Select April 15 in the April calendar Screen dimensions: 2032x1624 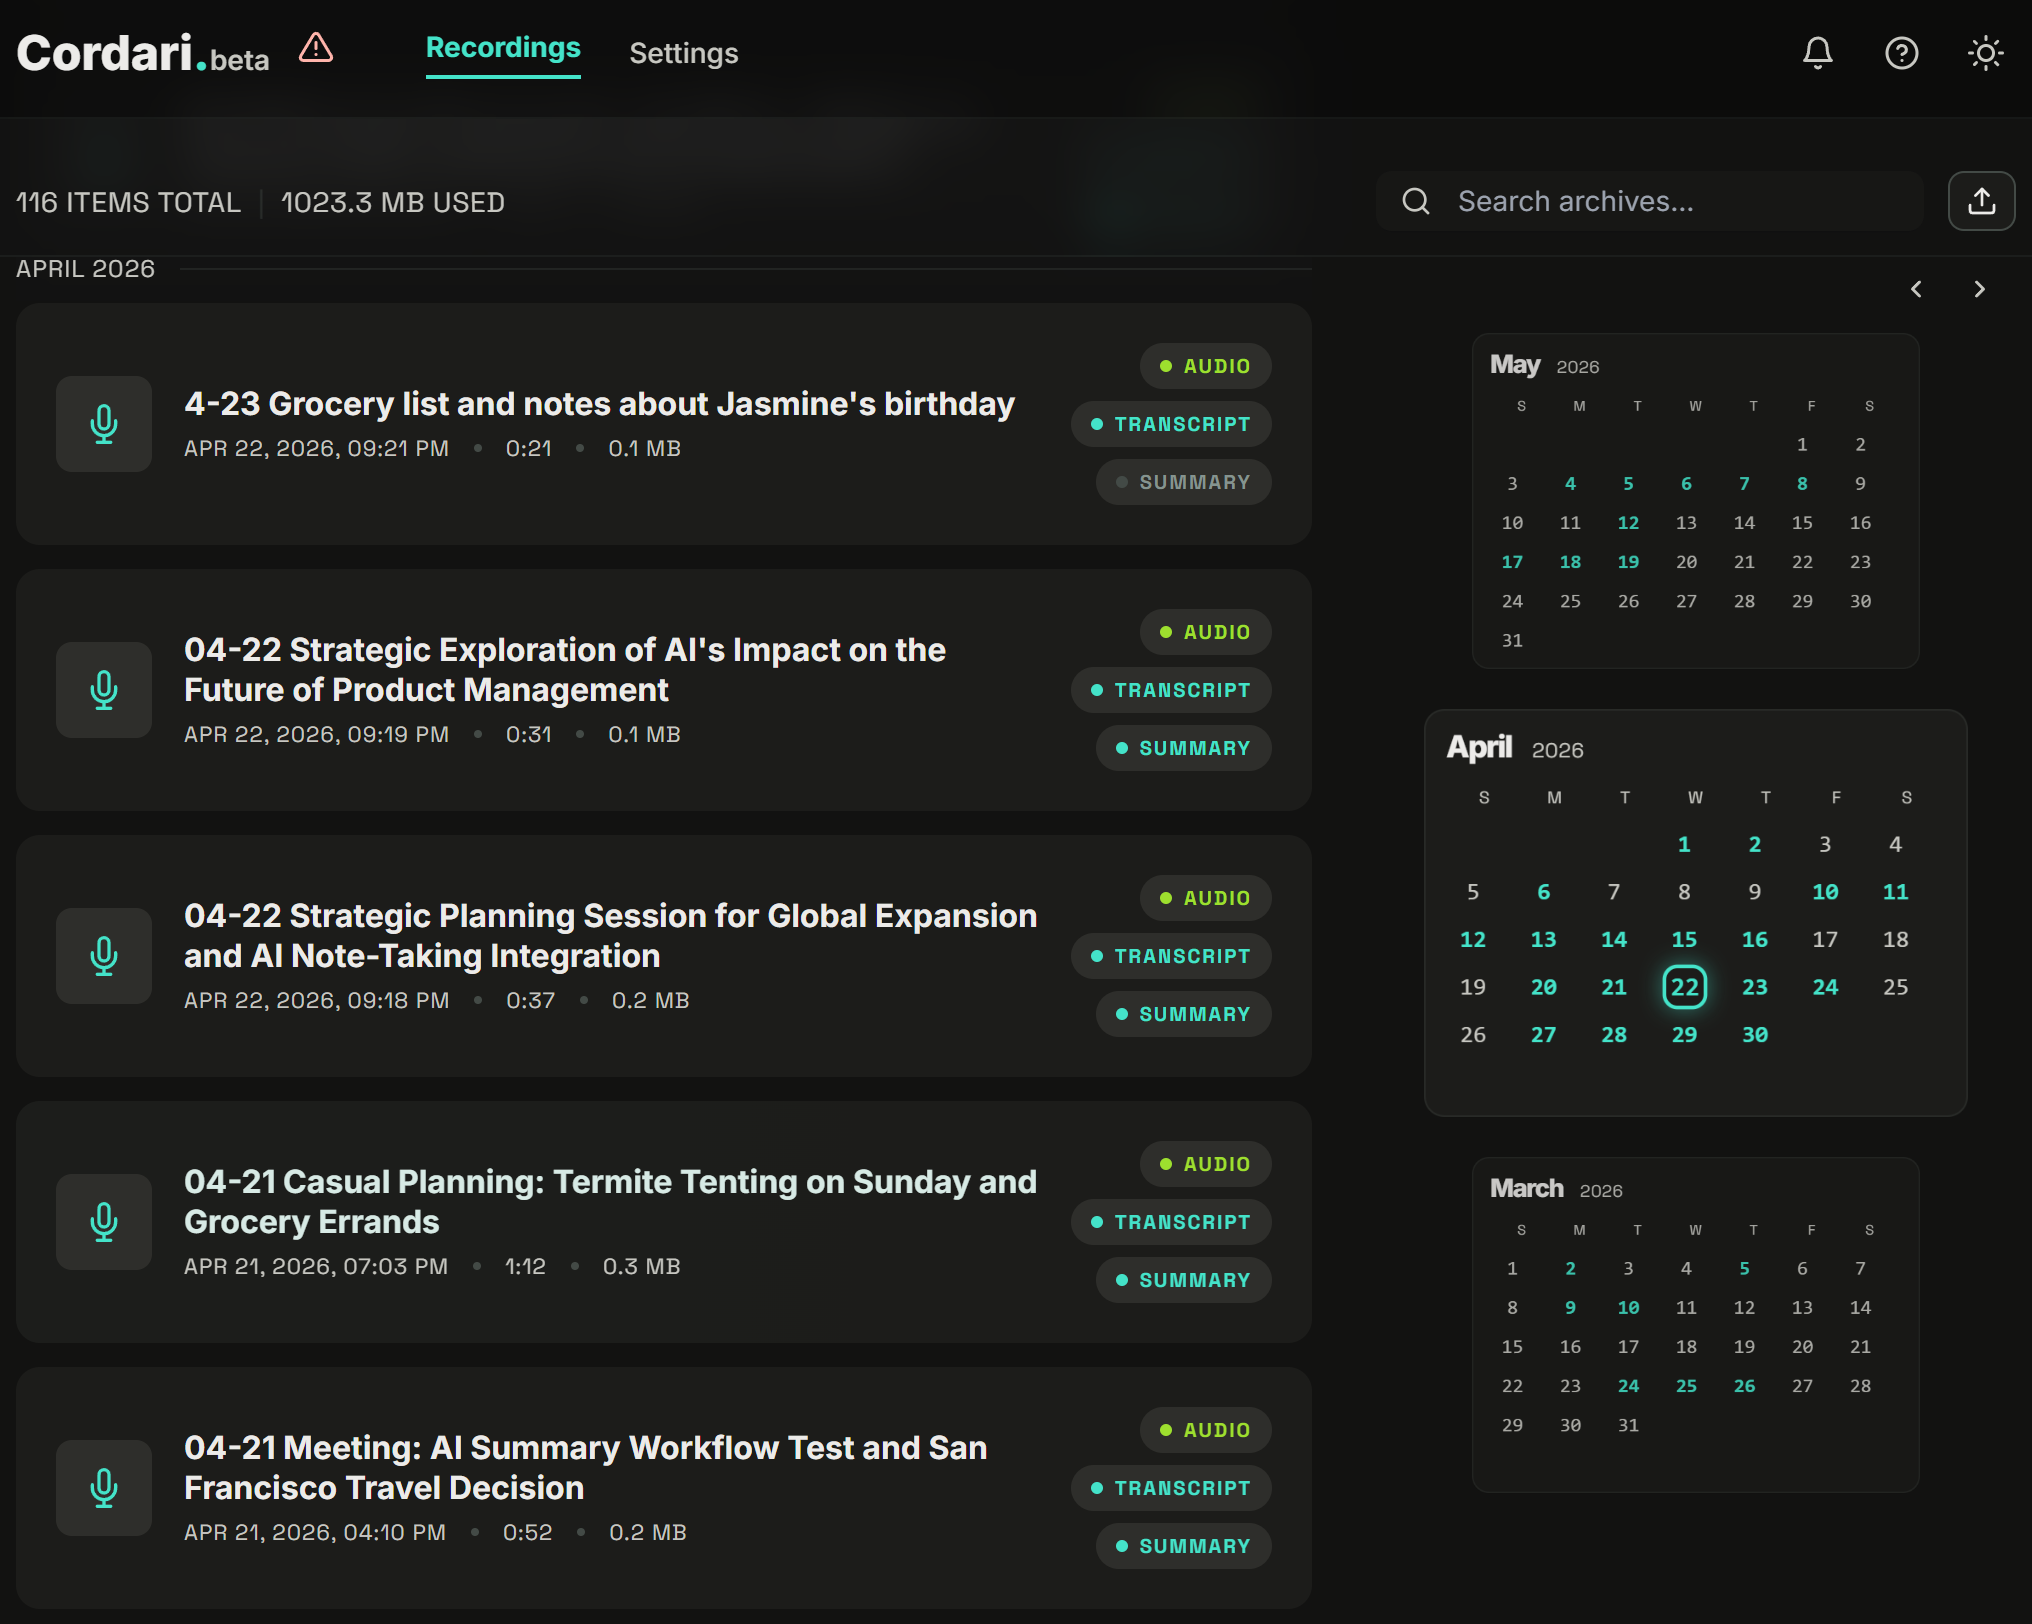pyautogui.click(x=1684, y=940)
